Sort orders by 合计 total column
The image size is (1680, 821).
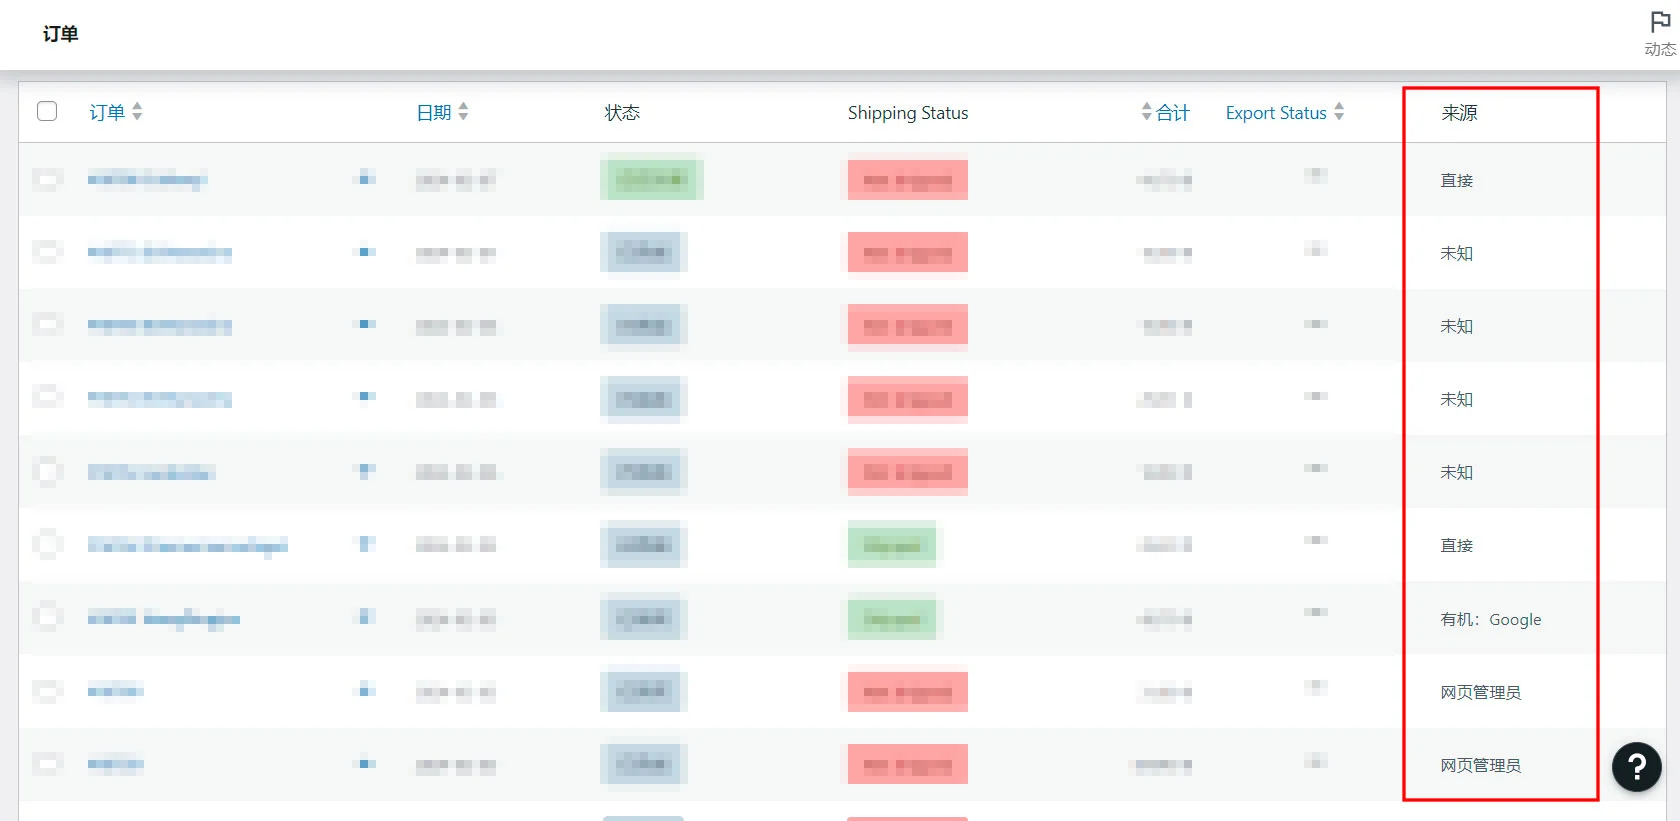(1165, 112)
